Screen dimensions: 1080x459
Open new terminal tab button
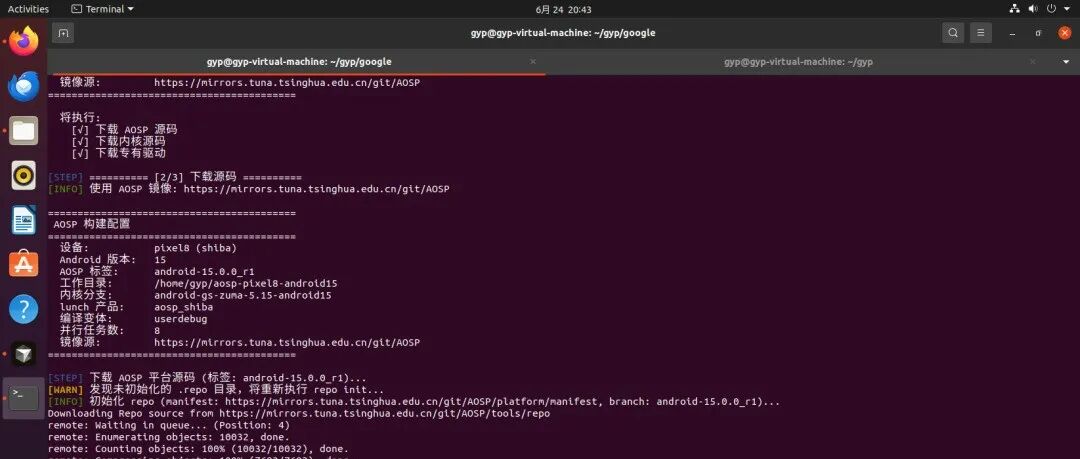point(63,32)
